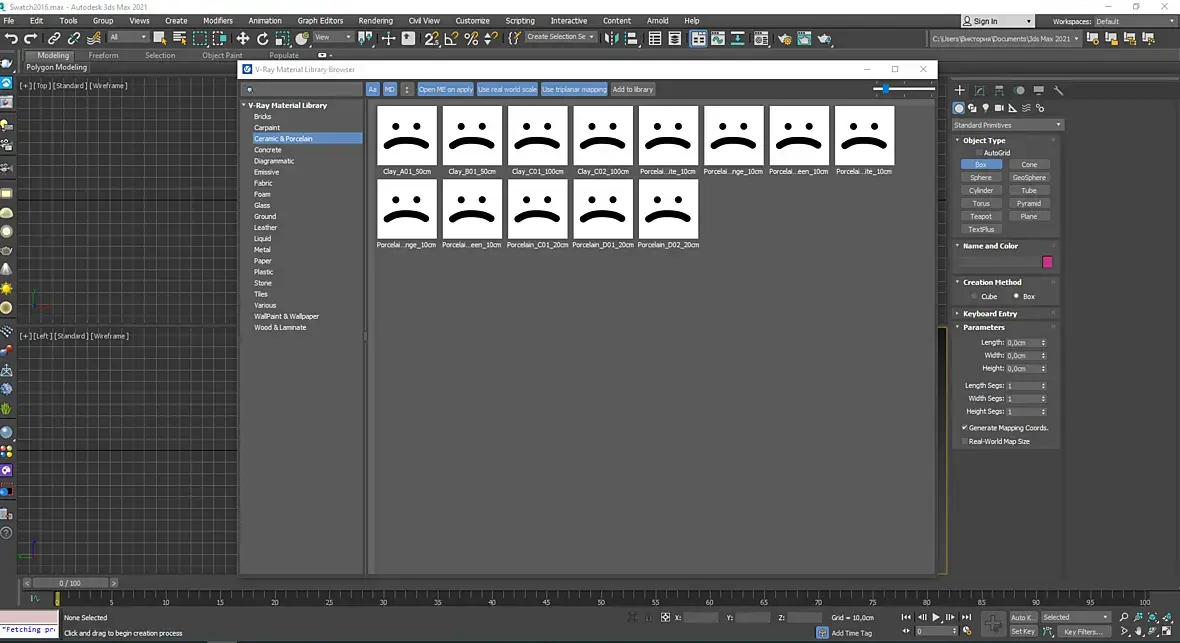Click the Teapot primitive button

coord(981,216)
